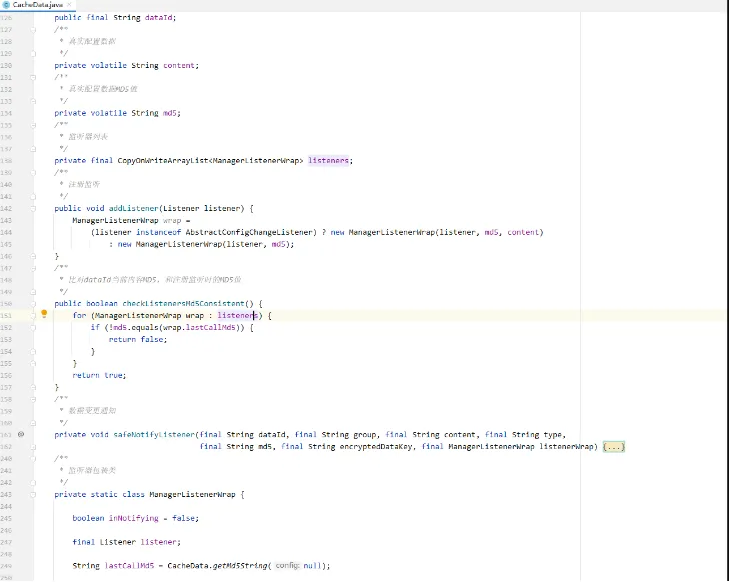Click 'final Listener listener;' on line 247
The image size is (729, 582).
coord(126,542)
